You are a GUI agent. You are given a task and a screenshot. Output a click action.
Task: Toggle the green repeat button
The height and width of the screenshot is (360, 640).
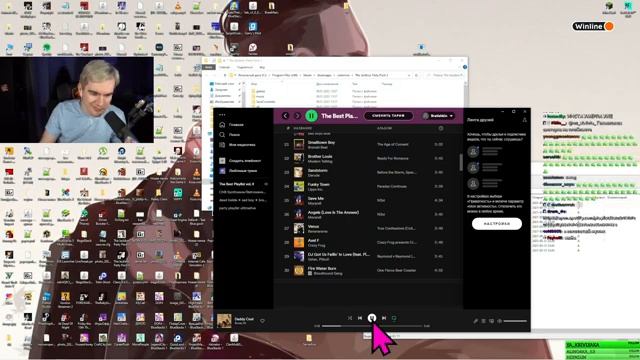[x=394, y=318]
